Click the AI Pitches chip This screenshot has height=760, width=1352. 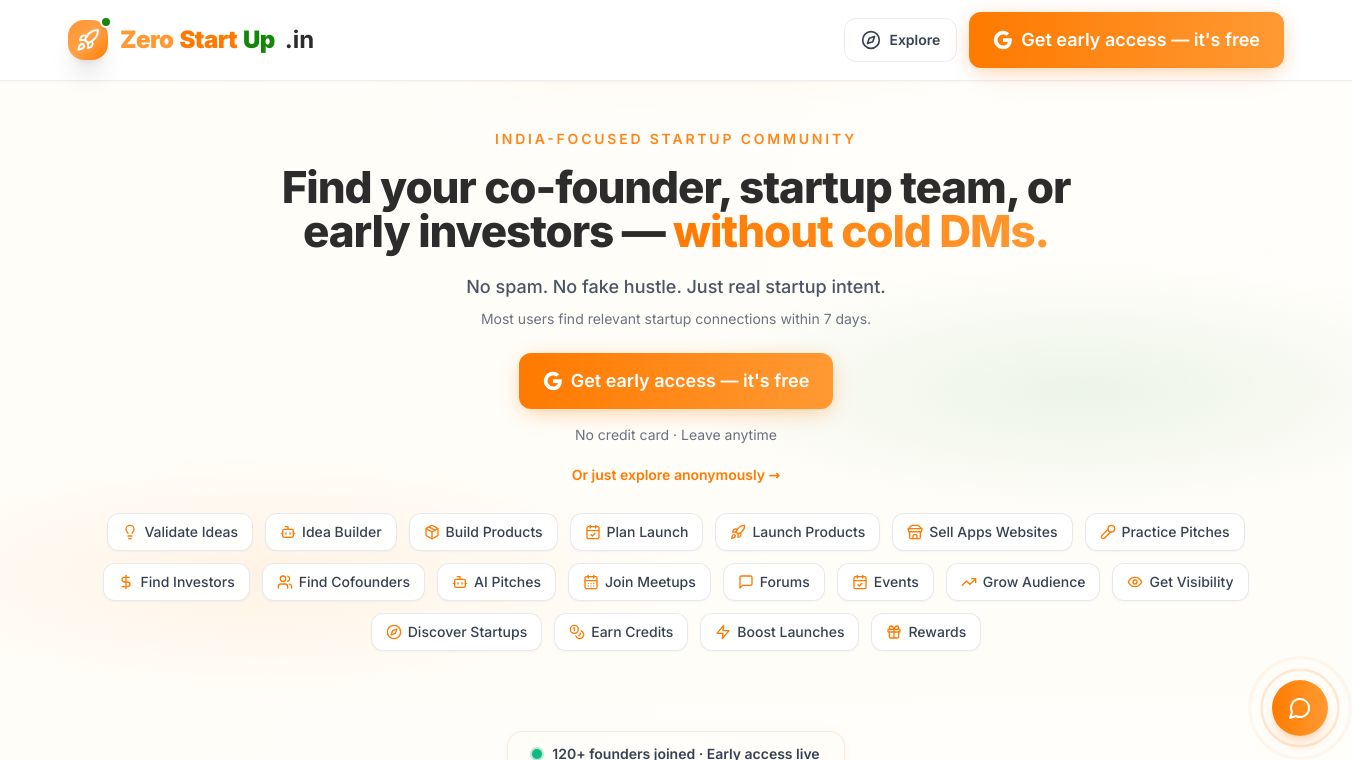point(496,582)
